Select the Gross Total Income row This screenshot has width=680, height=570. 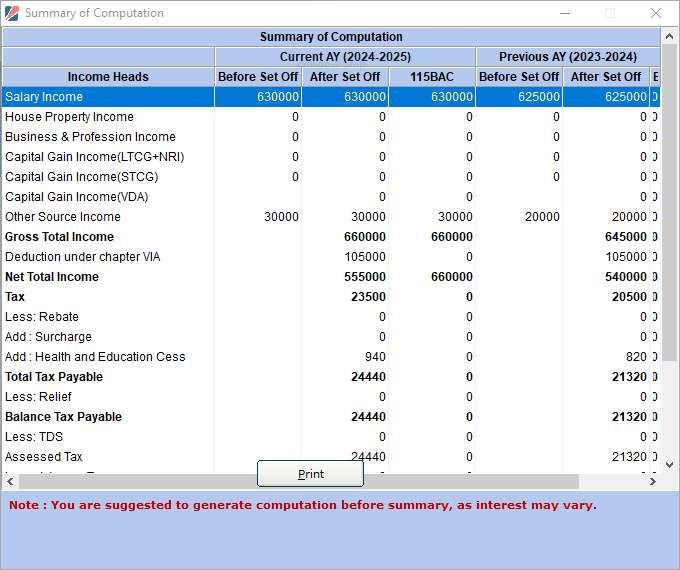click(331, 236)
